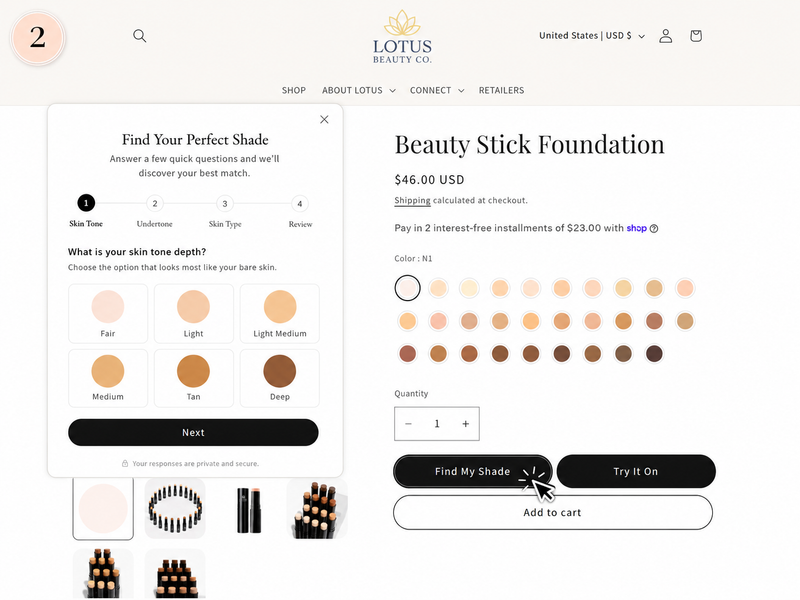The height and width of the screenshot is (600, 800).
Task: Select the Fair skin tone option
Action: tap(108, 313)
